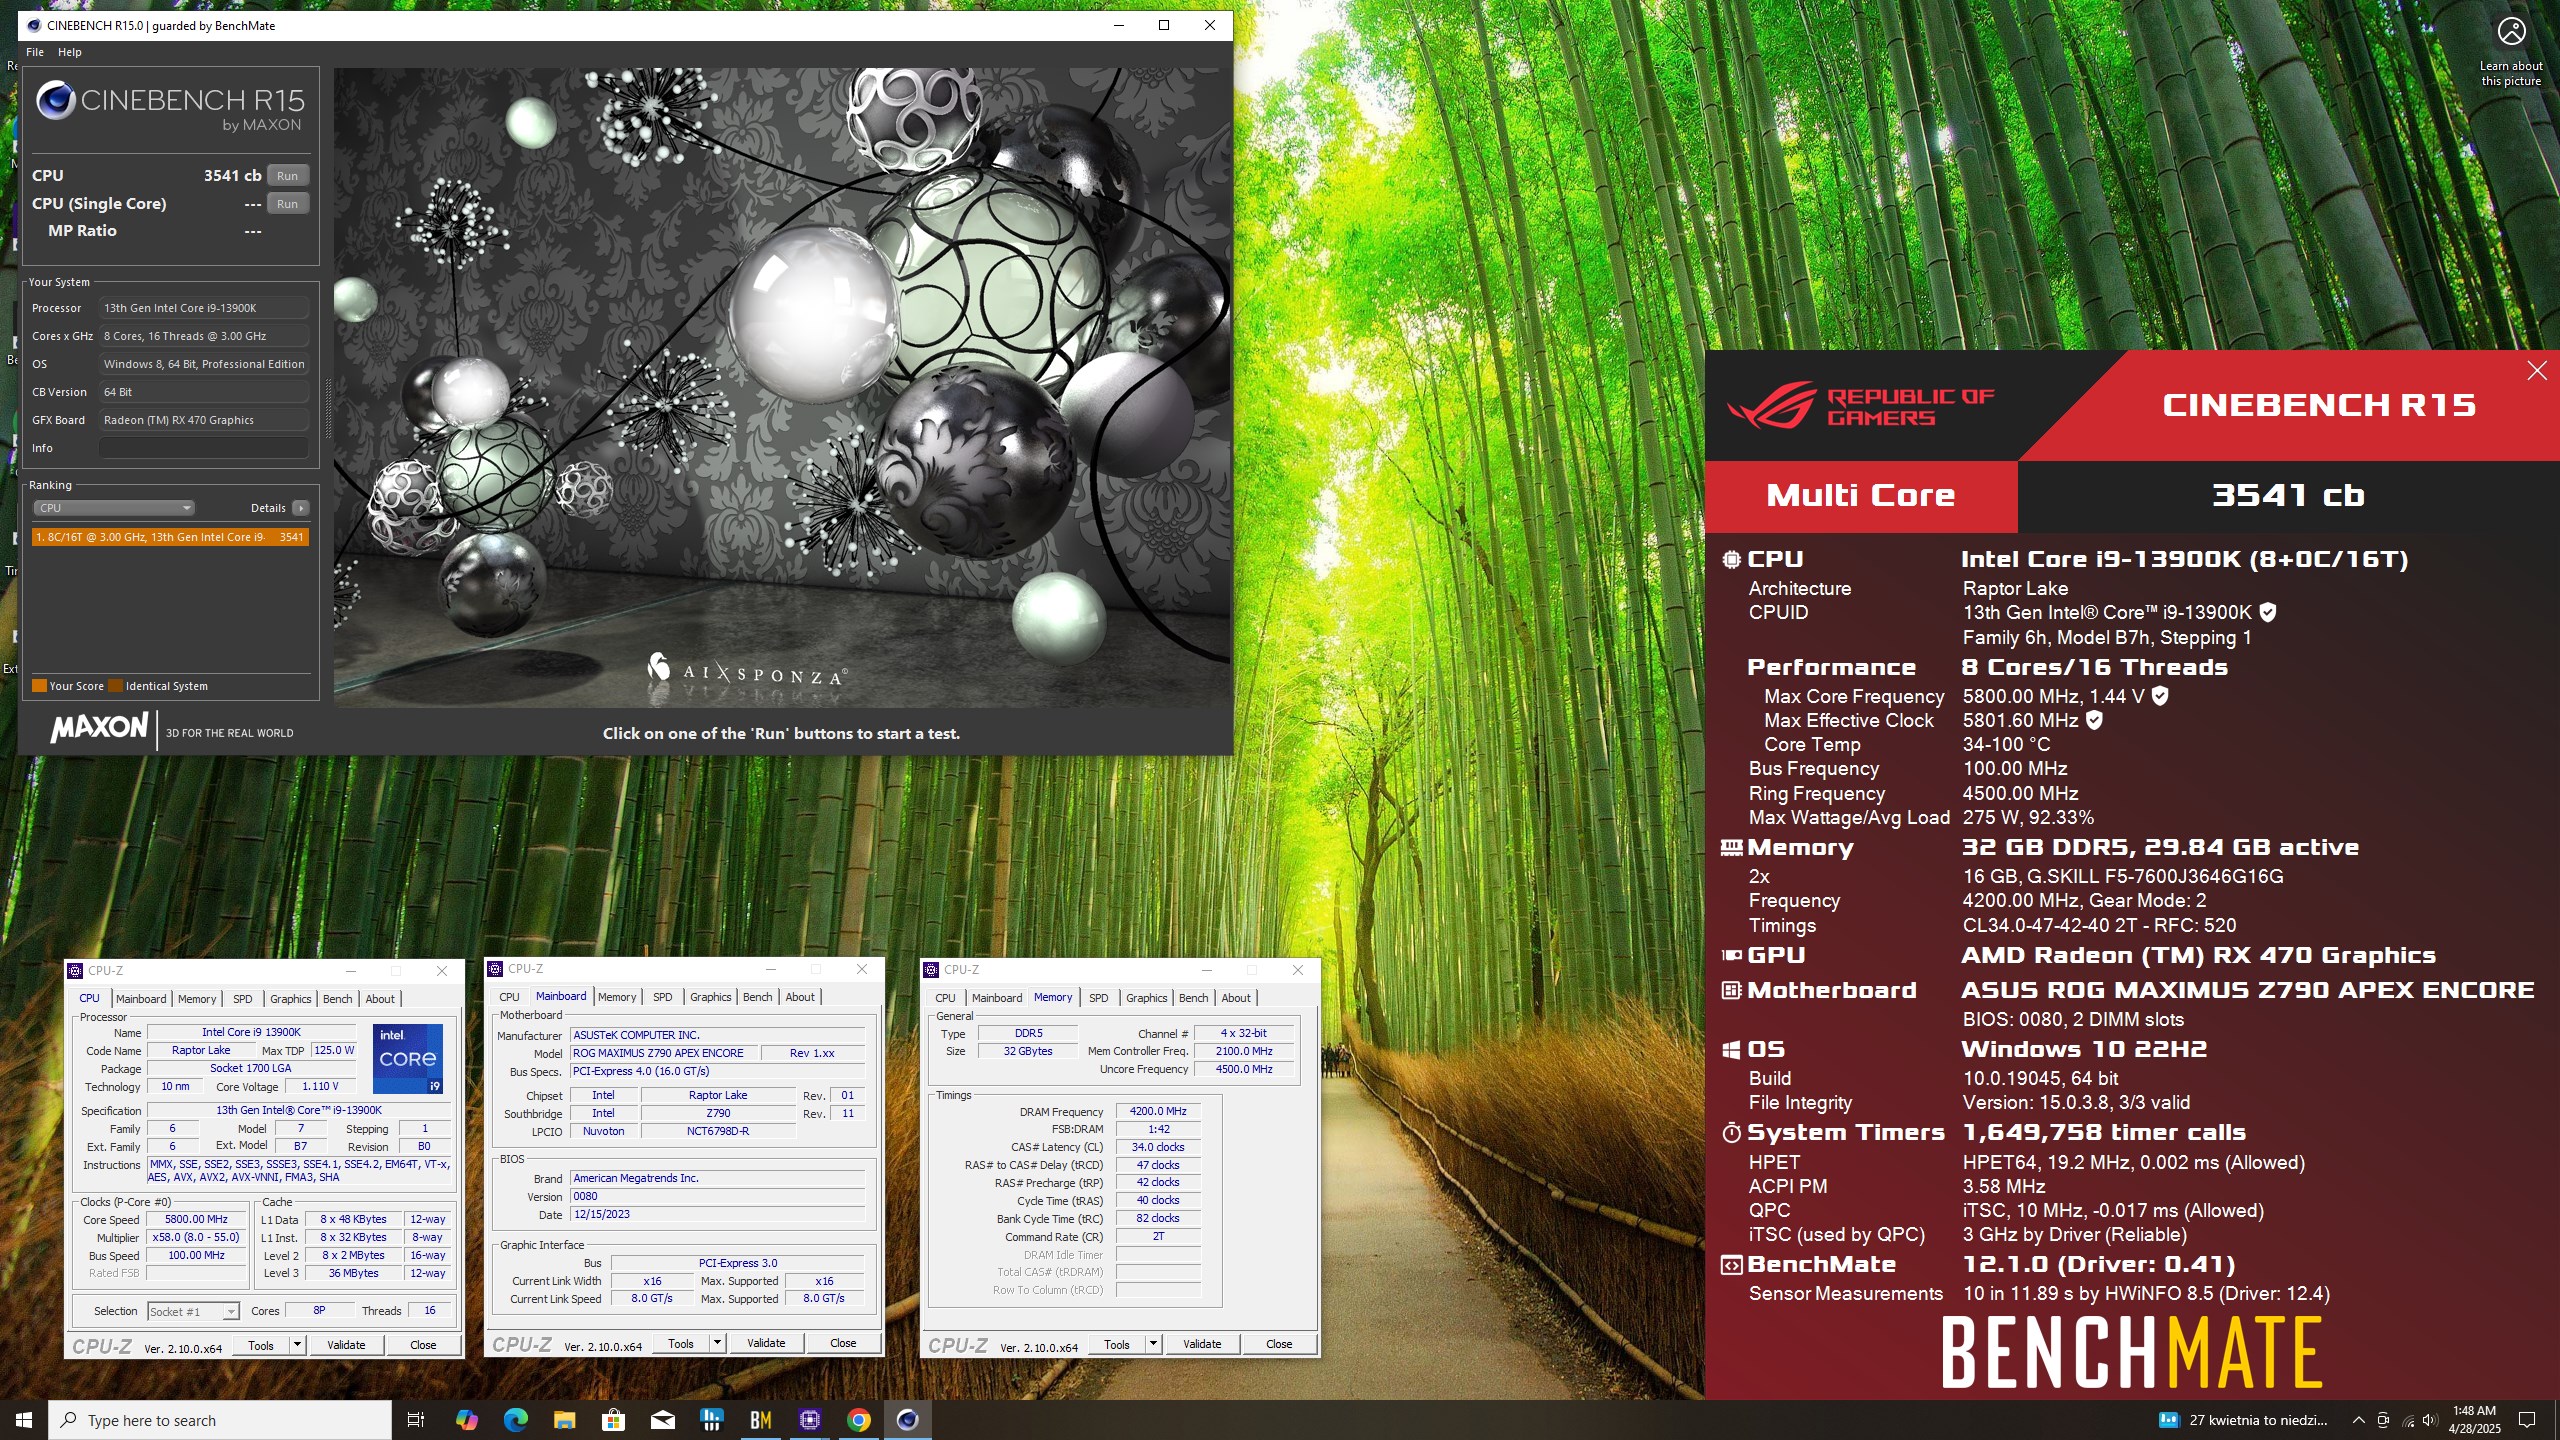Switch to CPU-Z via its taskbar icon
The image size is (2560, 1440).
(809, 1420)
